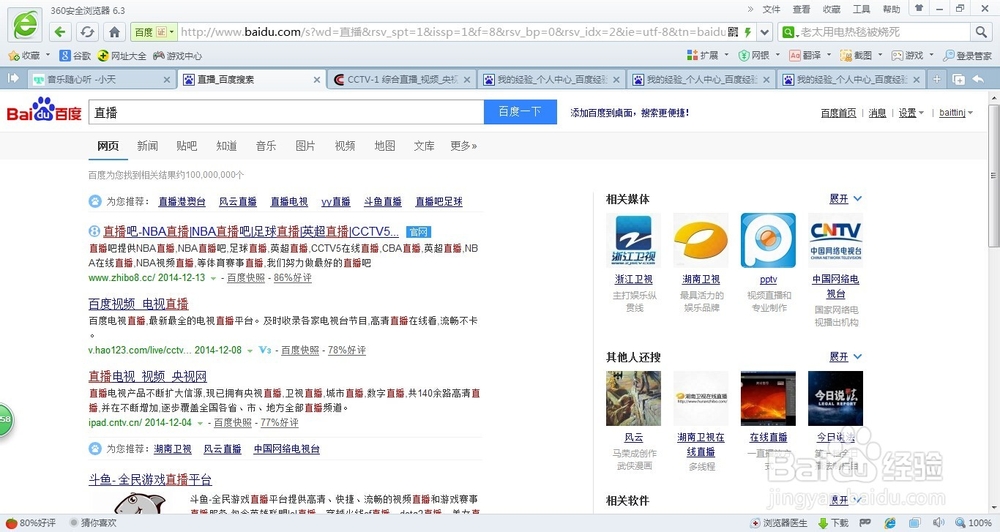Click the speaker sound icon in status bar
Image resolution: width=1000 pixels, height=532 pixels.
coord(938,523)
